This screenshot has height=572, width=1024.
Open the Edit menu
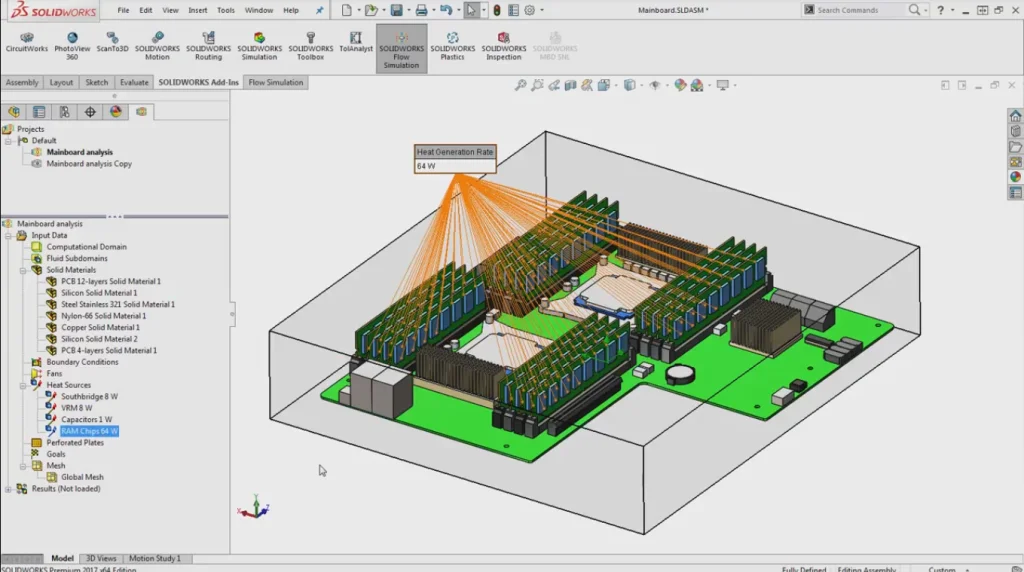(x=146, y=10)
